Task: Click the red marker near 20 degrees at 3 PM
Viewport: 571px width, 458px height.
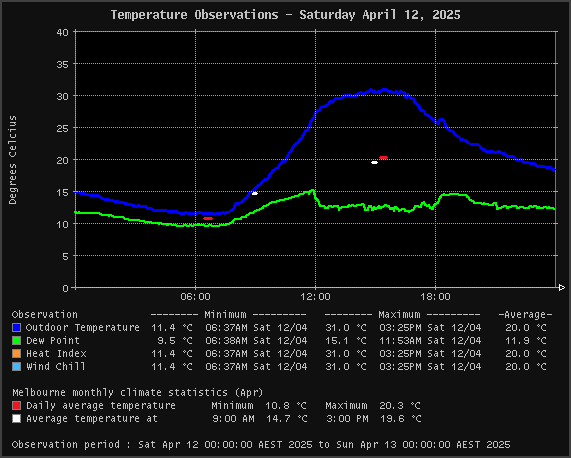Action: tap(383, 158)
